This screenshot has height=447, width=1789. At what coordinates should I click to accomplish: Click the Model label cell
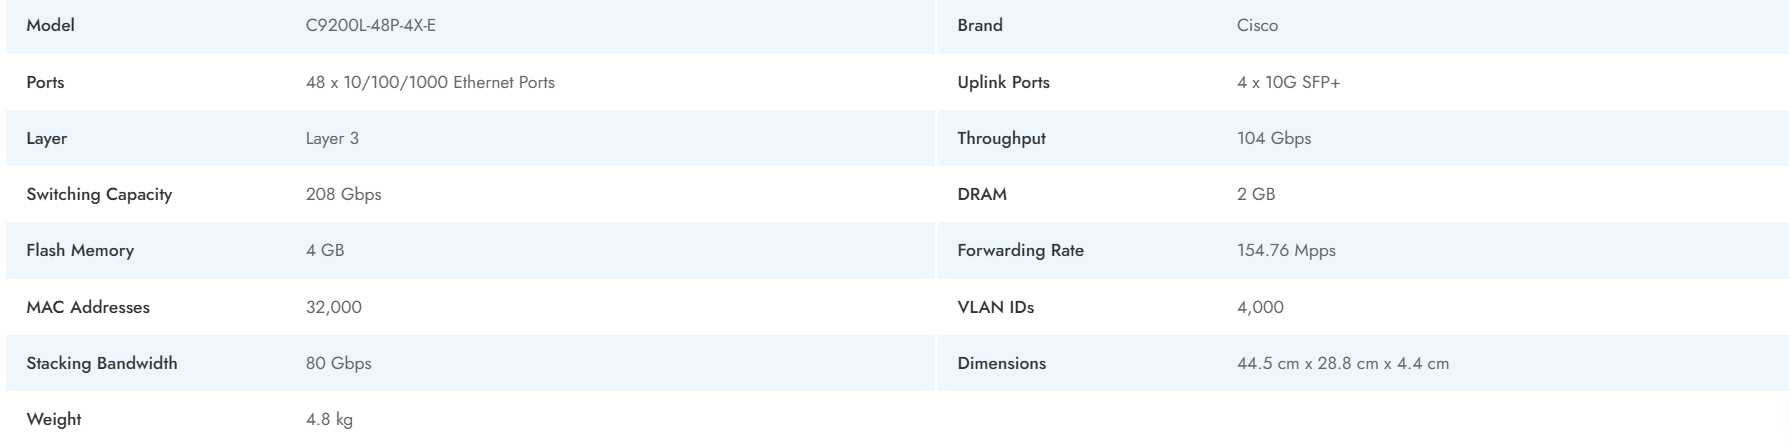(51, 26)
